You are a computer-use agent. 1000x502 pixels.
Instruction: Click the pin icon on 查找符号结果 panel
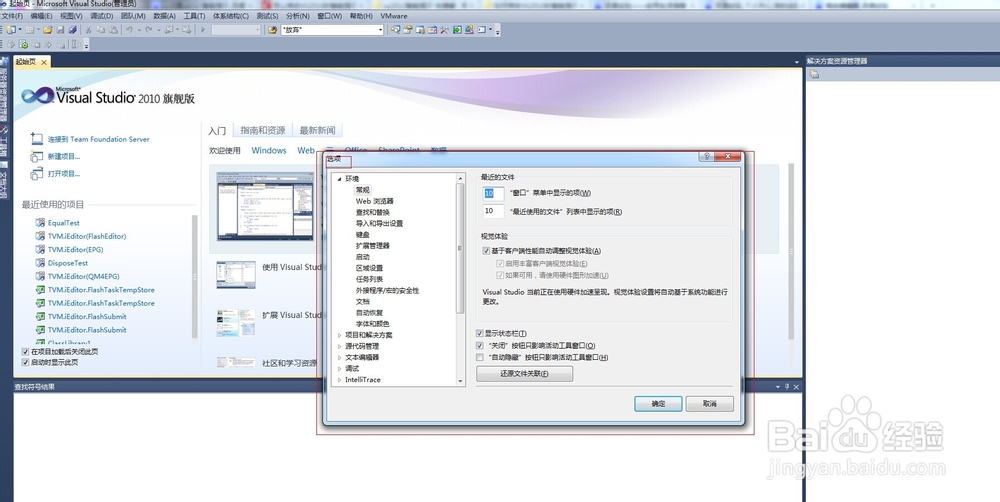787,387
